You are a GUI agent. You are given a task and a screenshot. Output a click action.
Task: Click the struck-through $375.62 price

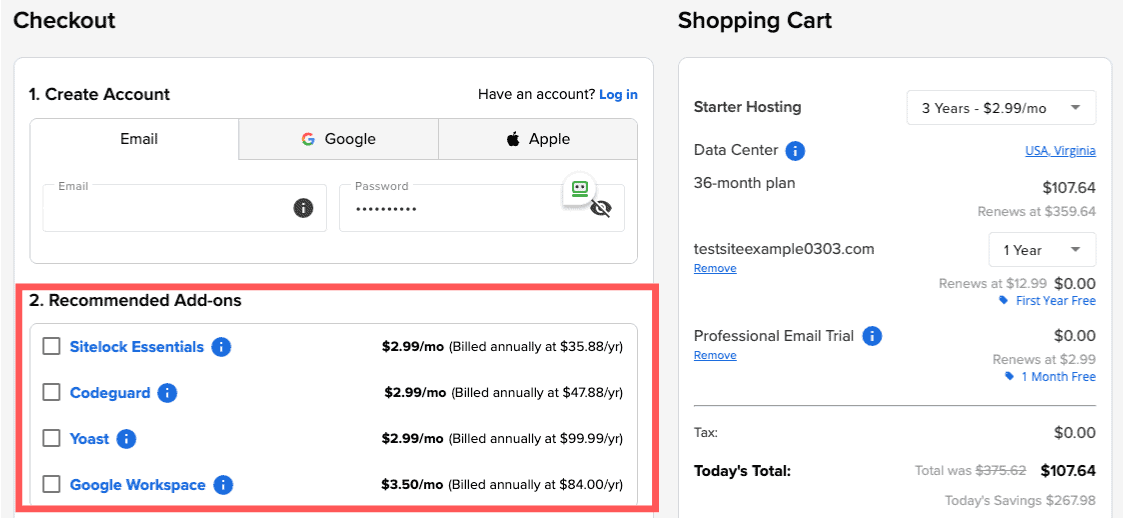[1001, 471]
